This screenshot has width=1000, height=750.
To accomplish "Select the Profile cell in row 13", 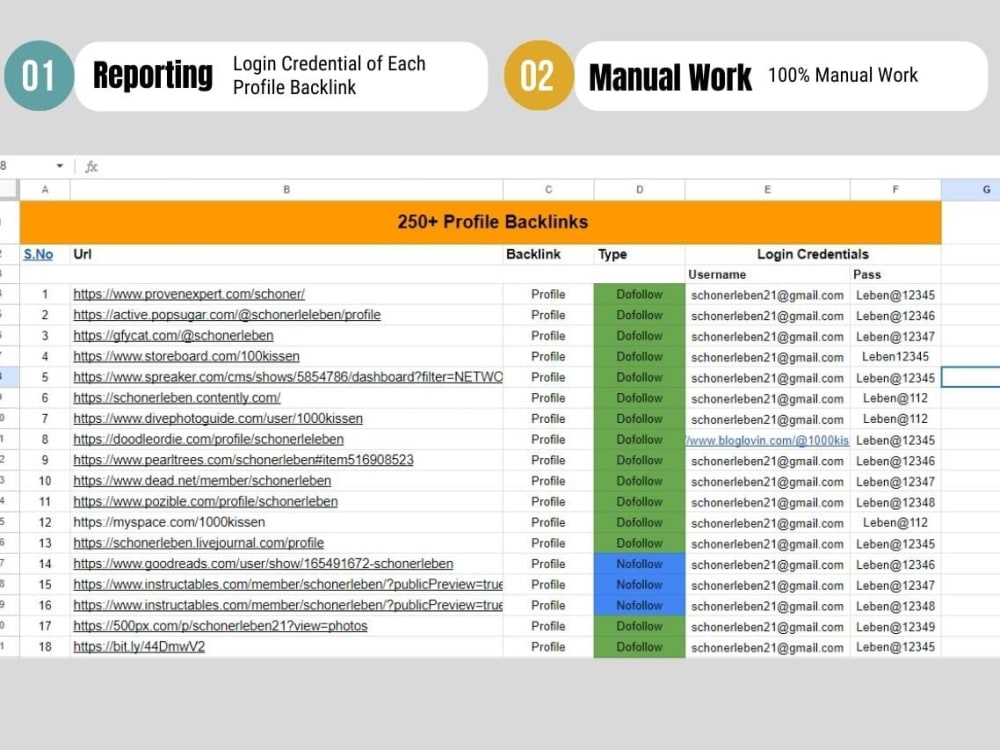I will 548,543.
